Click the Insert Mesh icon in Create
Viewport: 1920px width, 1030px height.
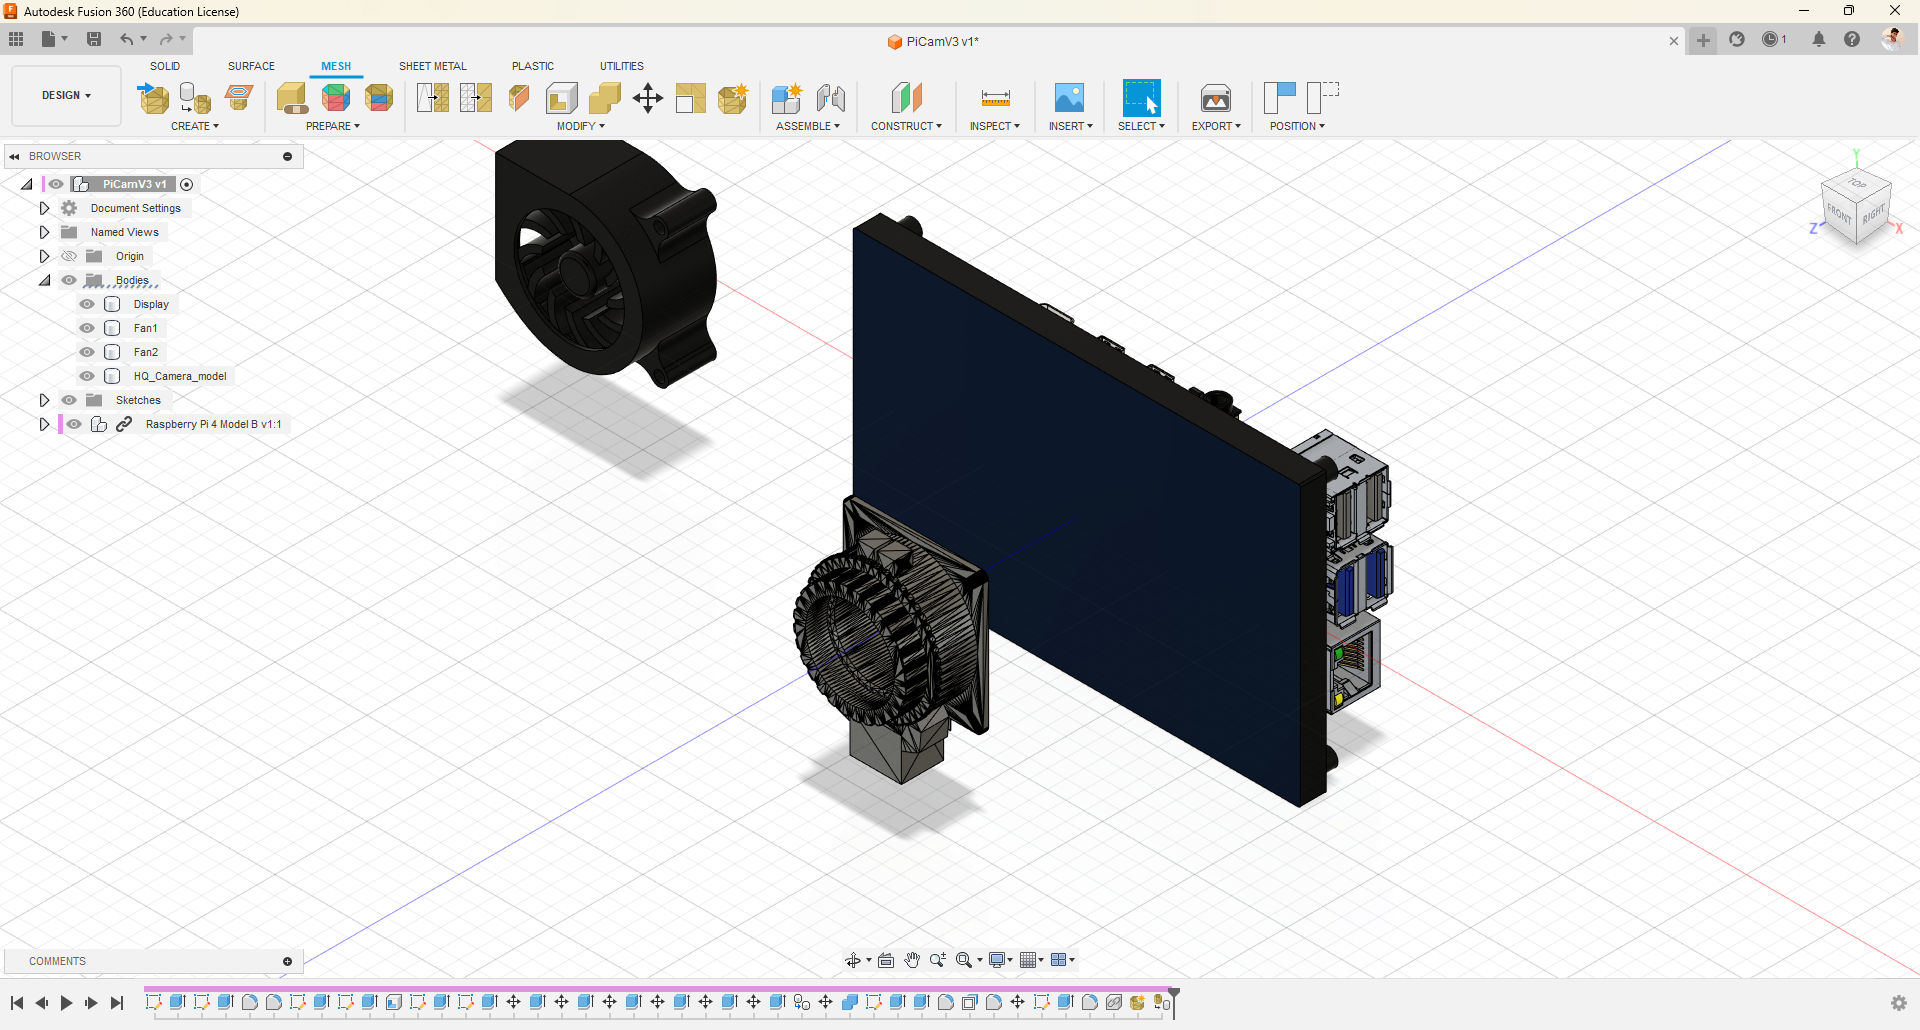[153, 98]
